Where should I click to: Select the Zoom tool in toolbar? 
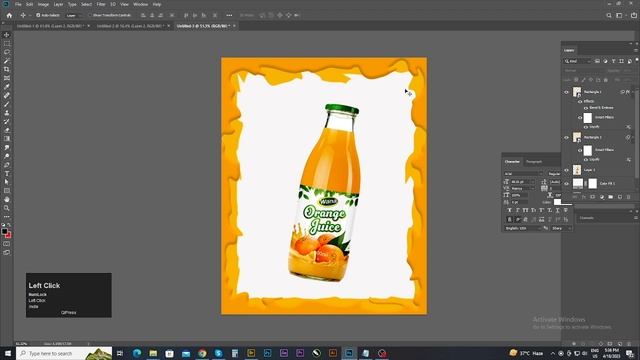coord(7,208)
